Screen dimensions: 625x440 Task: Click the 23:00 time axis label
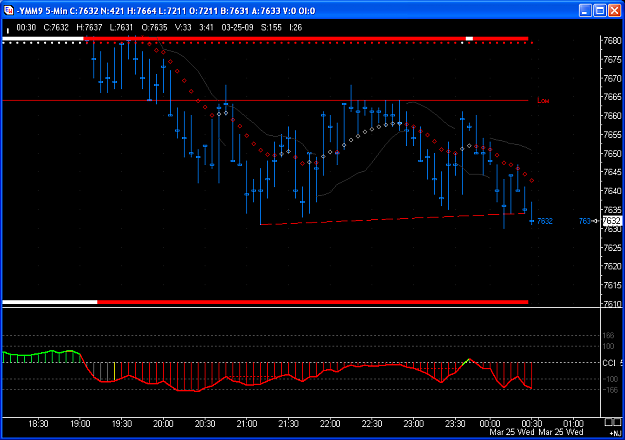(413, 424)
